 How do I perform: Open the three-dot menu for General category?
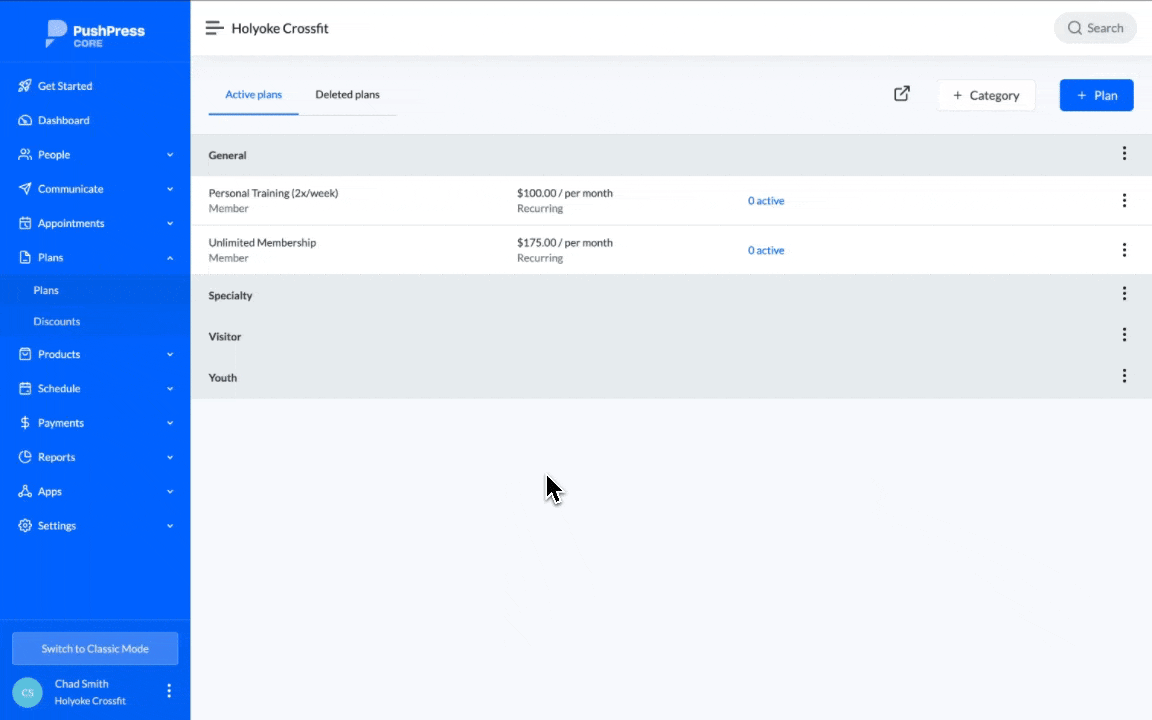[1124, 154]
